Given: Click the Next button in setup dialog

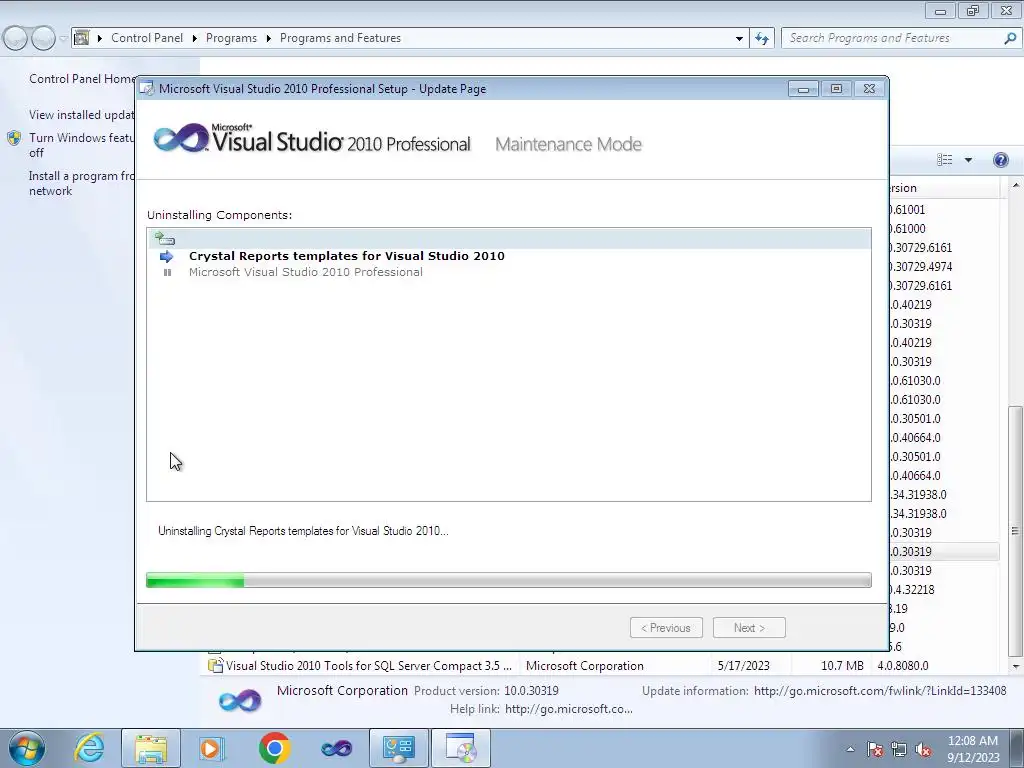Looking at the screenshot, I should tap(749, 628).
